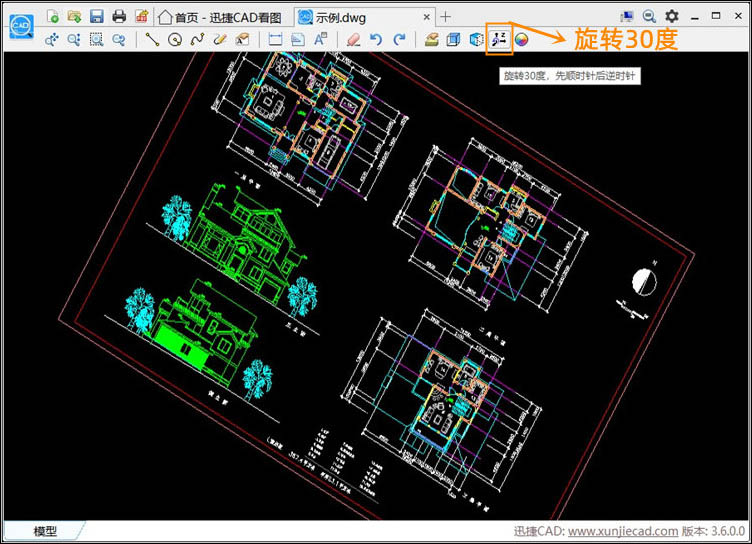The image size is (752, 544).
Task: Select the polyline curve tool
Action: click(197, 39)
